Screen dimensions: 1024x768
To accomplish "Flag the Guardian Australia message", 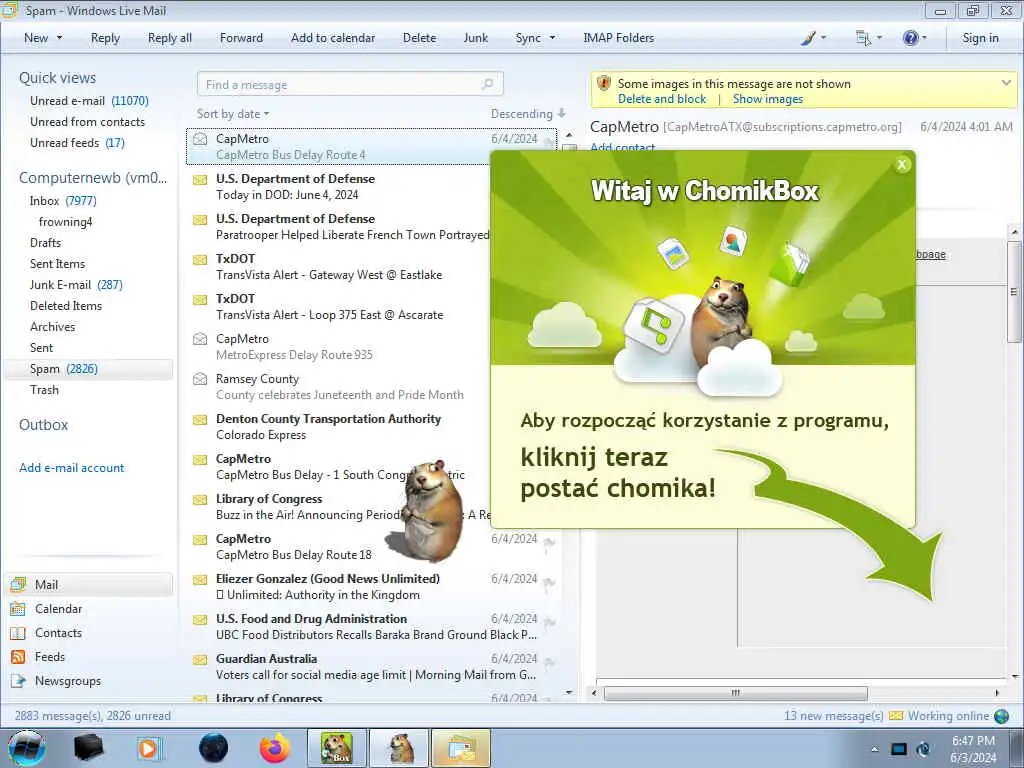I will pos(549,662).
